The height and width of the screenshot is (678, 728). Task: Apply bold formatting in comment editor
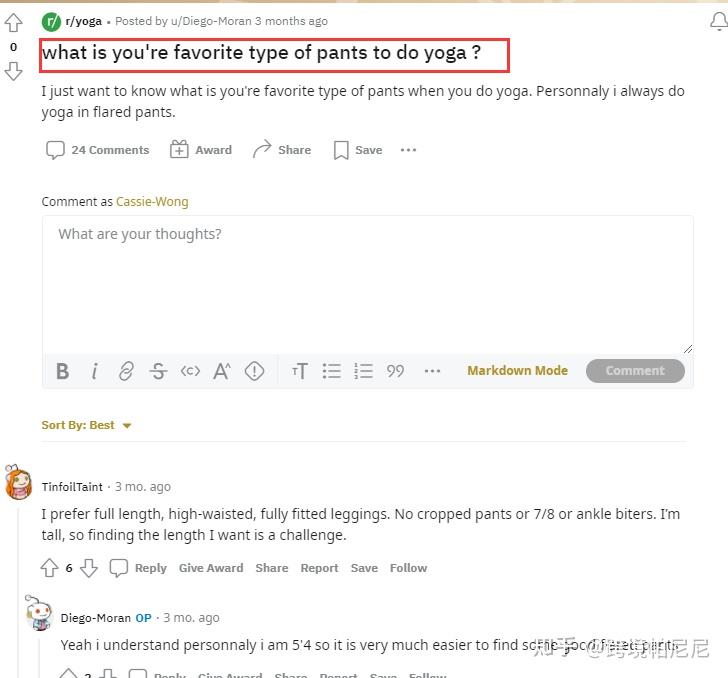tap(62, 371)
